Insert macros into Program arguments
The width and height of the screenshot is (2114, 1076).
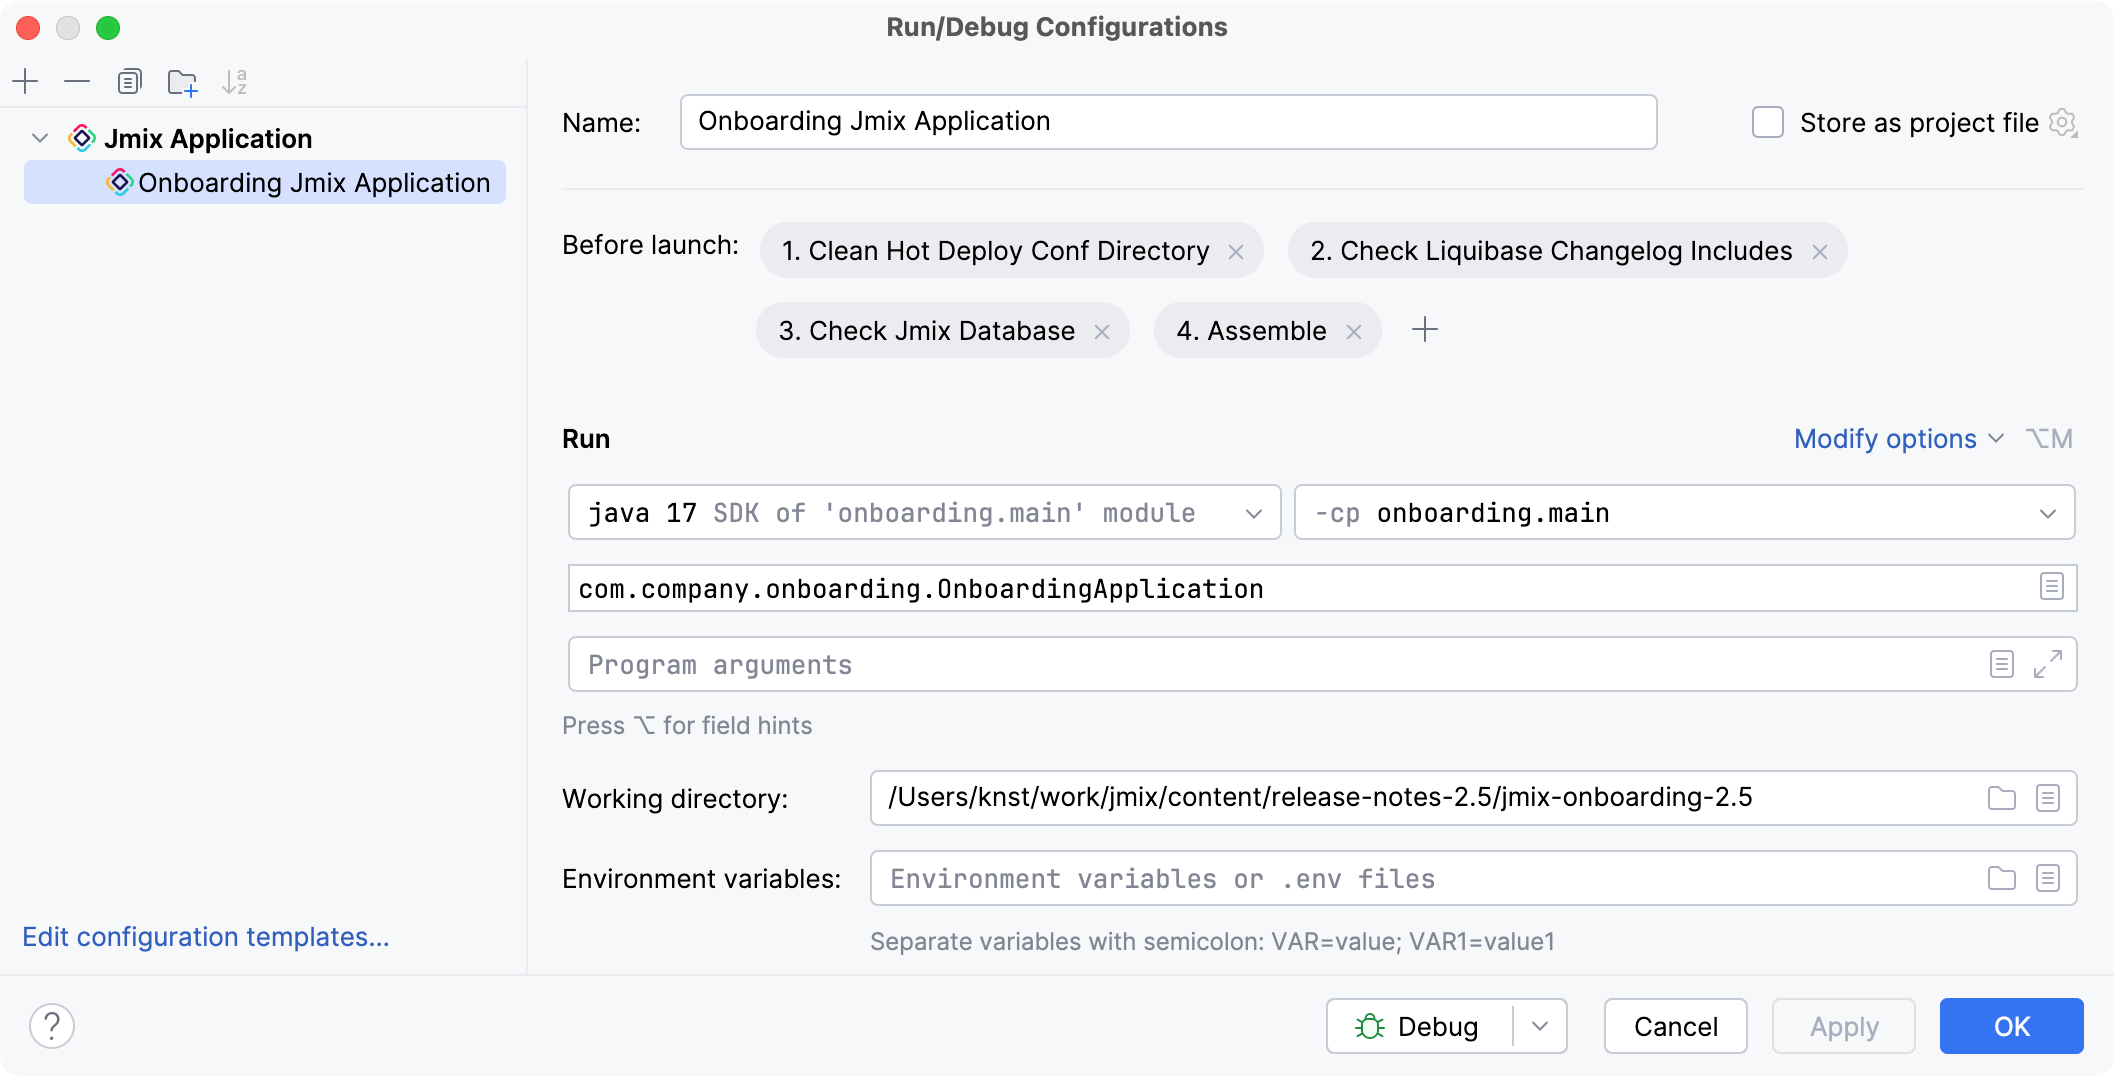(x=2002, y=664)
